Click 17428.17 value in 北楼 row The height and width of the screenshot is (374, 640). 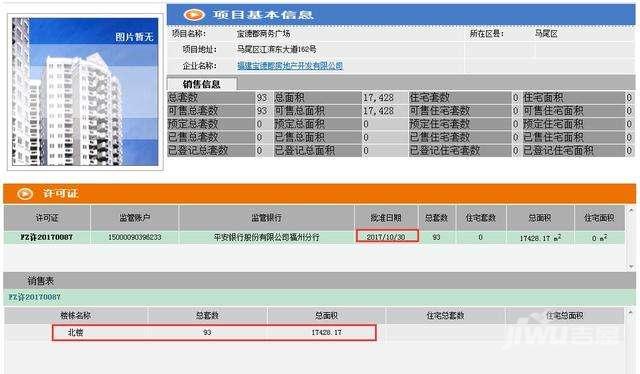(x=327, y=332)
